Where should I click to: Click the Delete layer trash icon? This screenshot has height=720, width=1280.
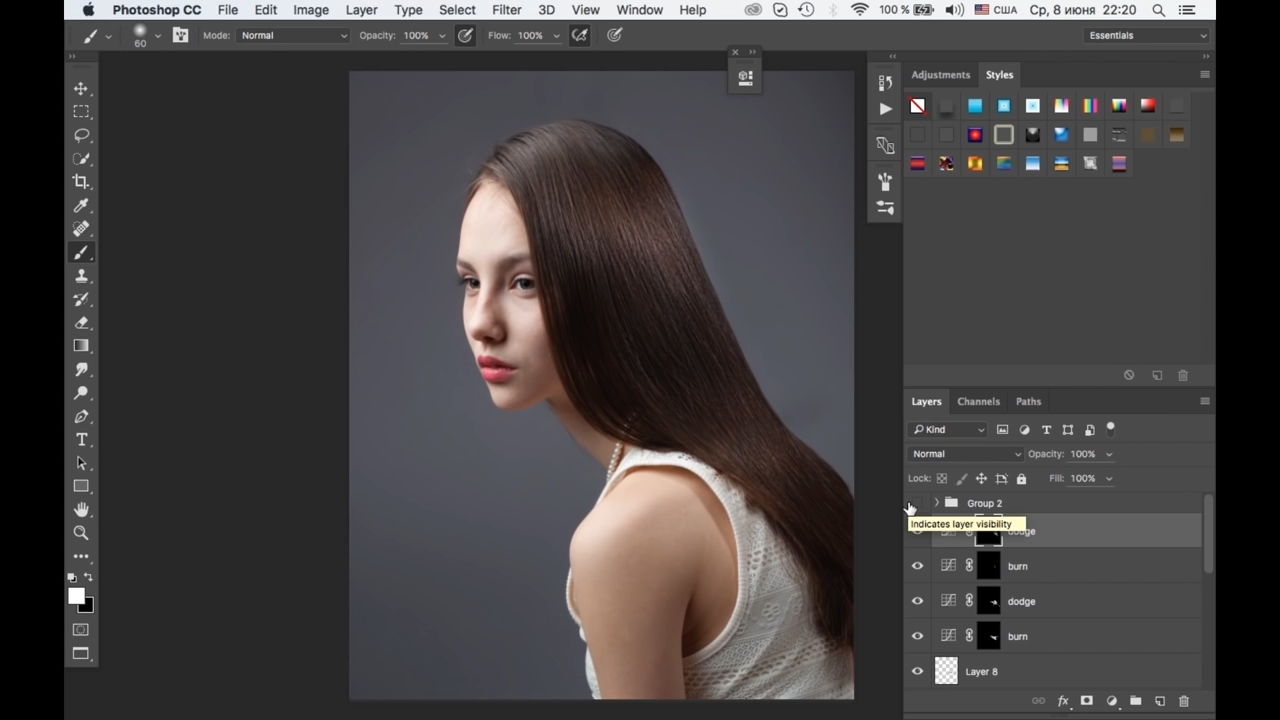(1184, 701)
